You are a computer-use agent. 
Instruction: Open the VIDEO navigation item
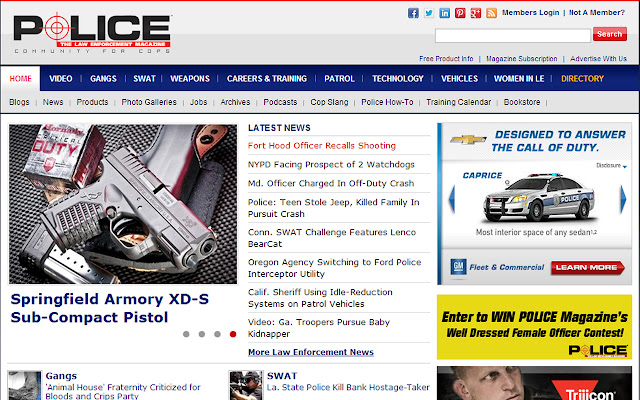coord(61,78)
